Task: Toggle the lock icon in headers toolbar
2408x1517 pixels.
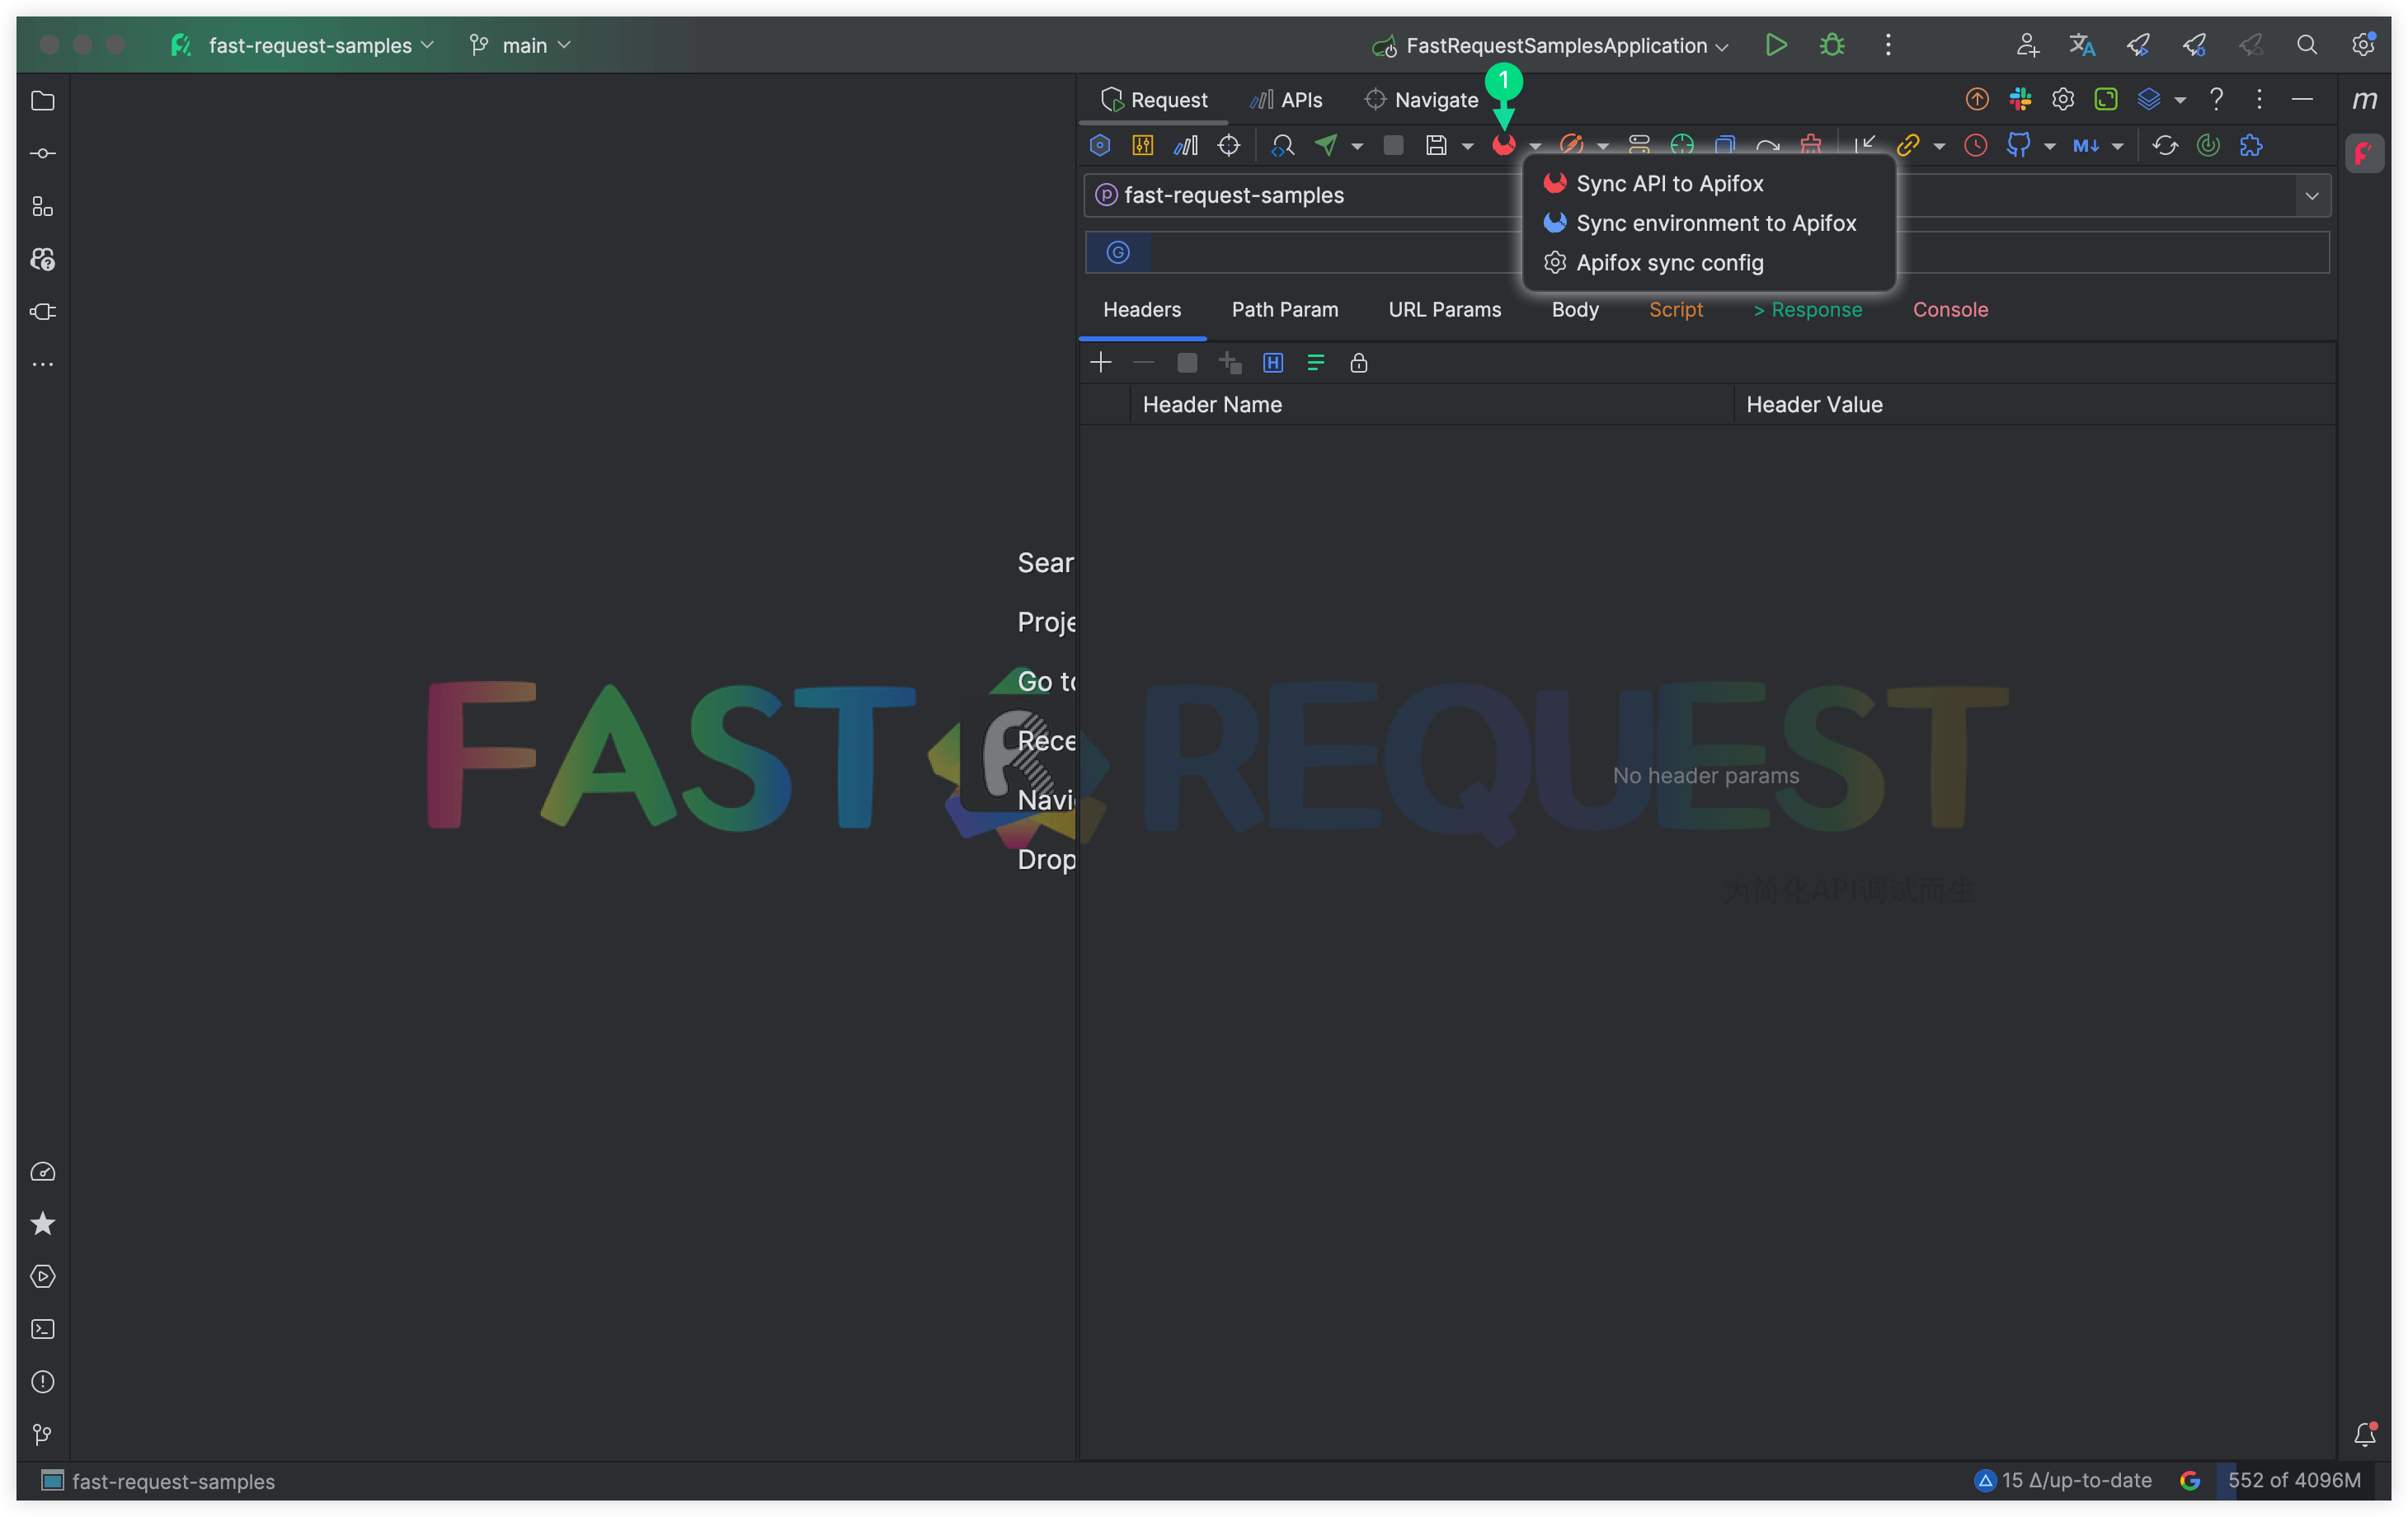Action: [1358, 363]
